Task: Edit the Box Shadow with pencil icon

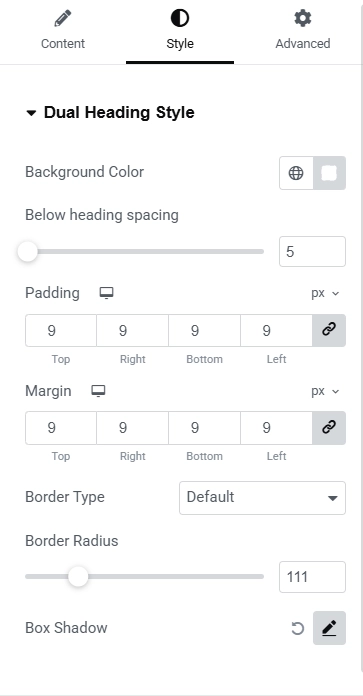Action: 329,628
